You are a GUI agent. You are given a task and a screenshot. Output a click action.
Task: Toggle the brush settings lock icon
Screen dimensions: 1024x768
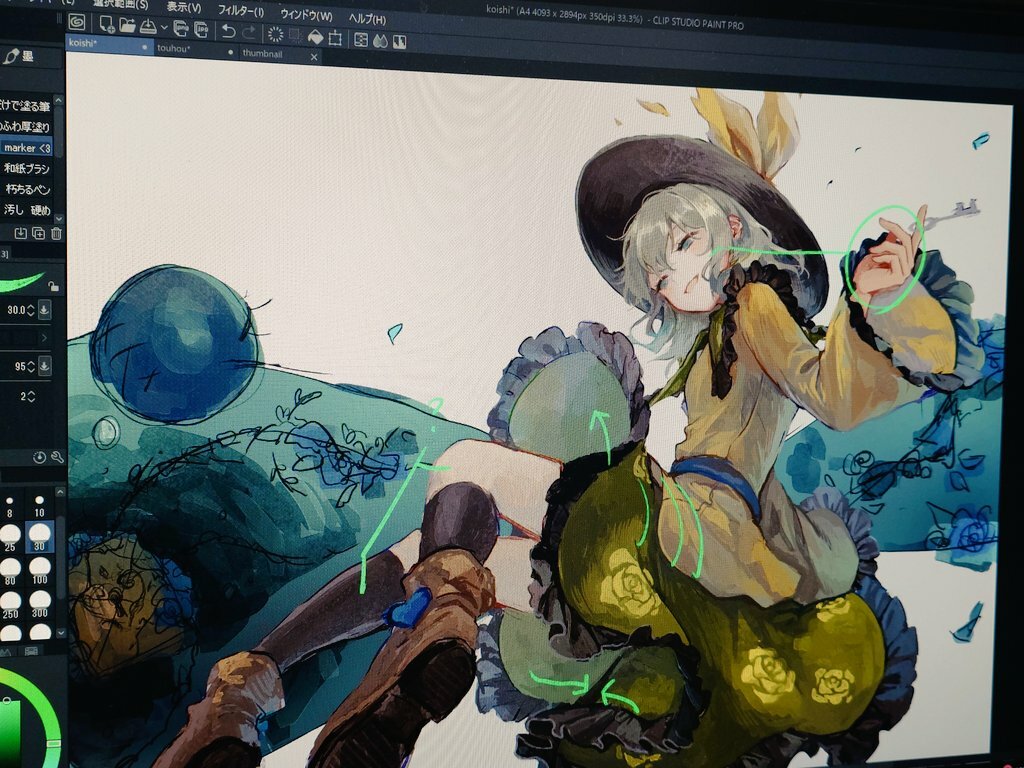pyautogui.click(x=54, y=286)
